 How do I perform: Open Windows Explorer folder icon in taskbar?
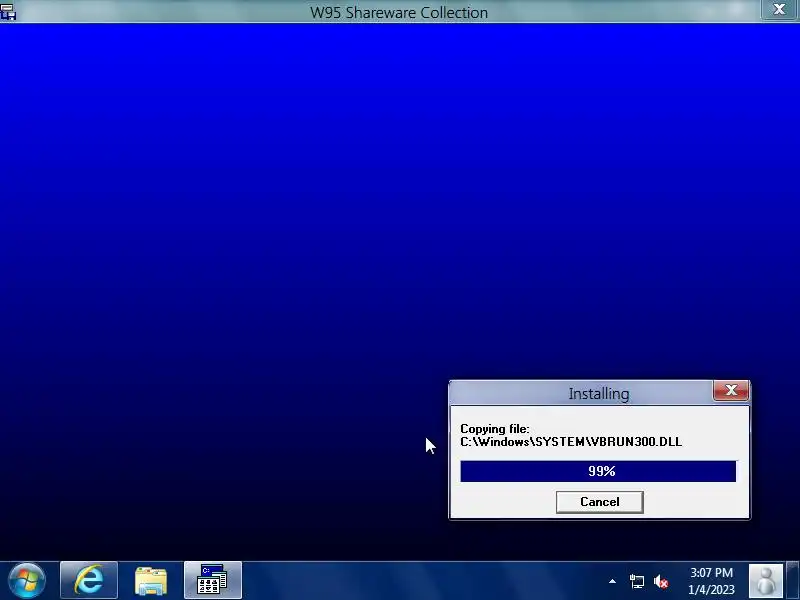pyautogui.click(x=151, y=580)
